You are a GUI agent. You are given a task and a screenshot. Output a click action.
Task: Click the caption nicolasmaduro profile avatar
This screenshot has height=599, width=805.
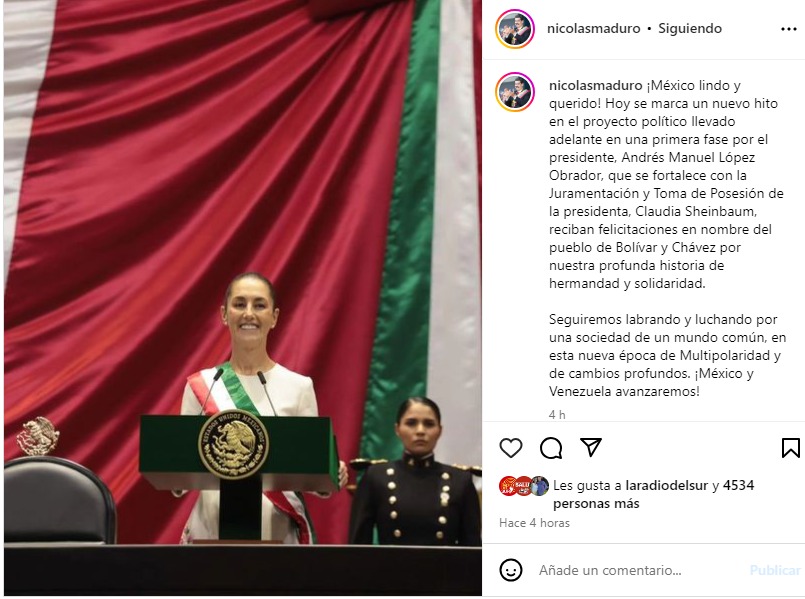point(515,92)
